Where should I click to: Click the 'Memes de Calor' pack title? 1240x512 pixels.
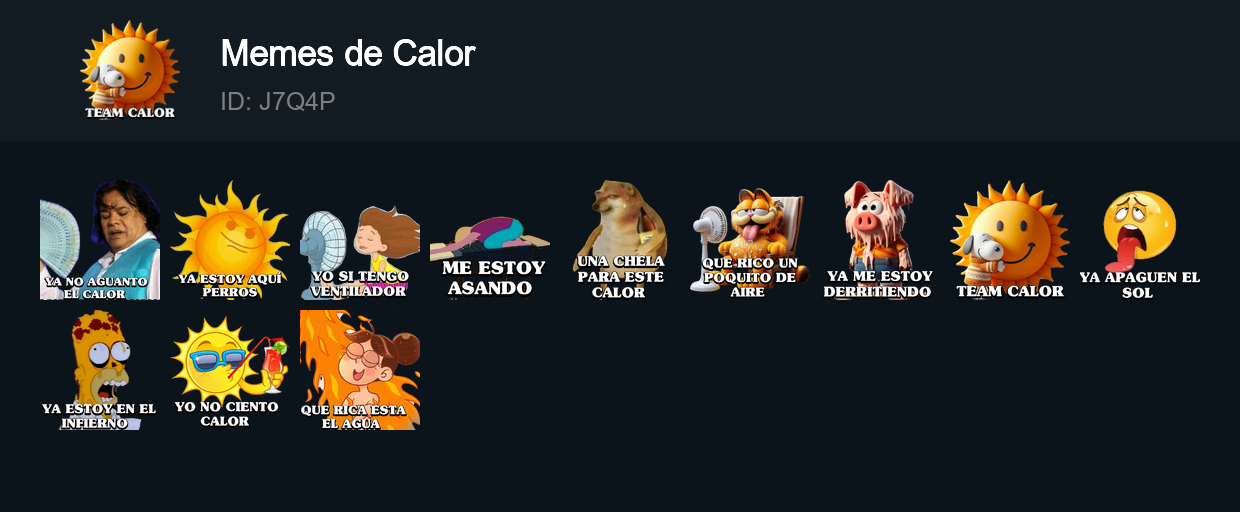tap(348, 53)
